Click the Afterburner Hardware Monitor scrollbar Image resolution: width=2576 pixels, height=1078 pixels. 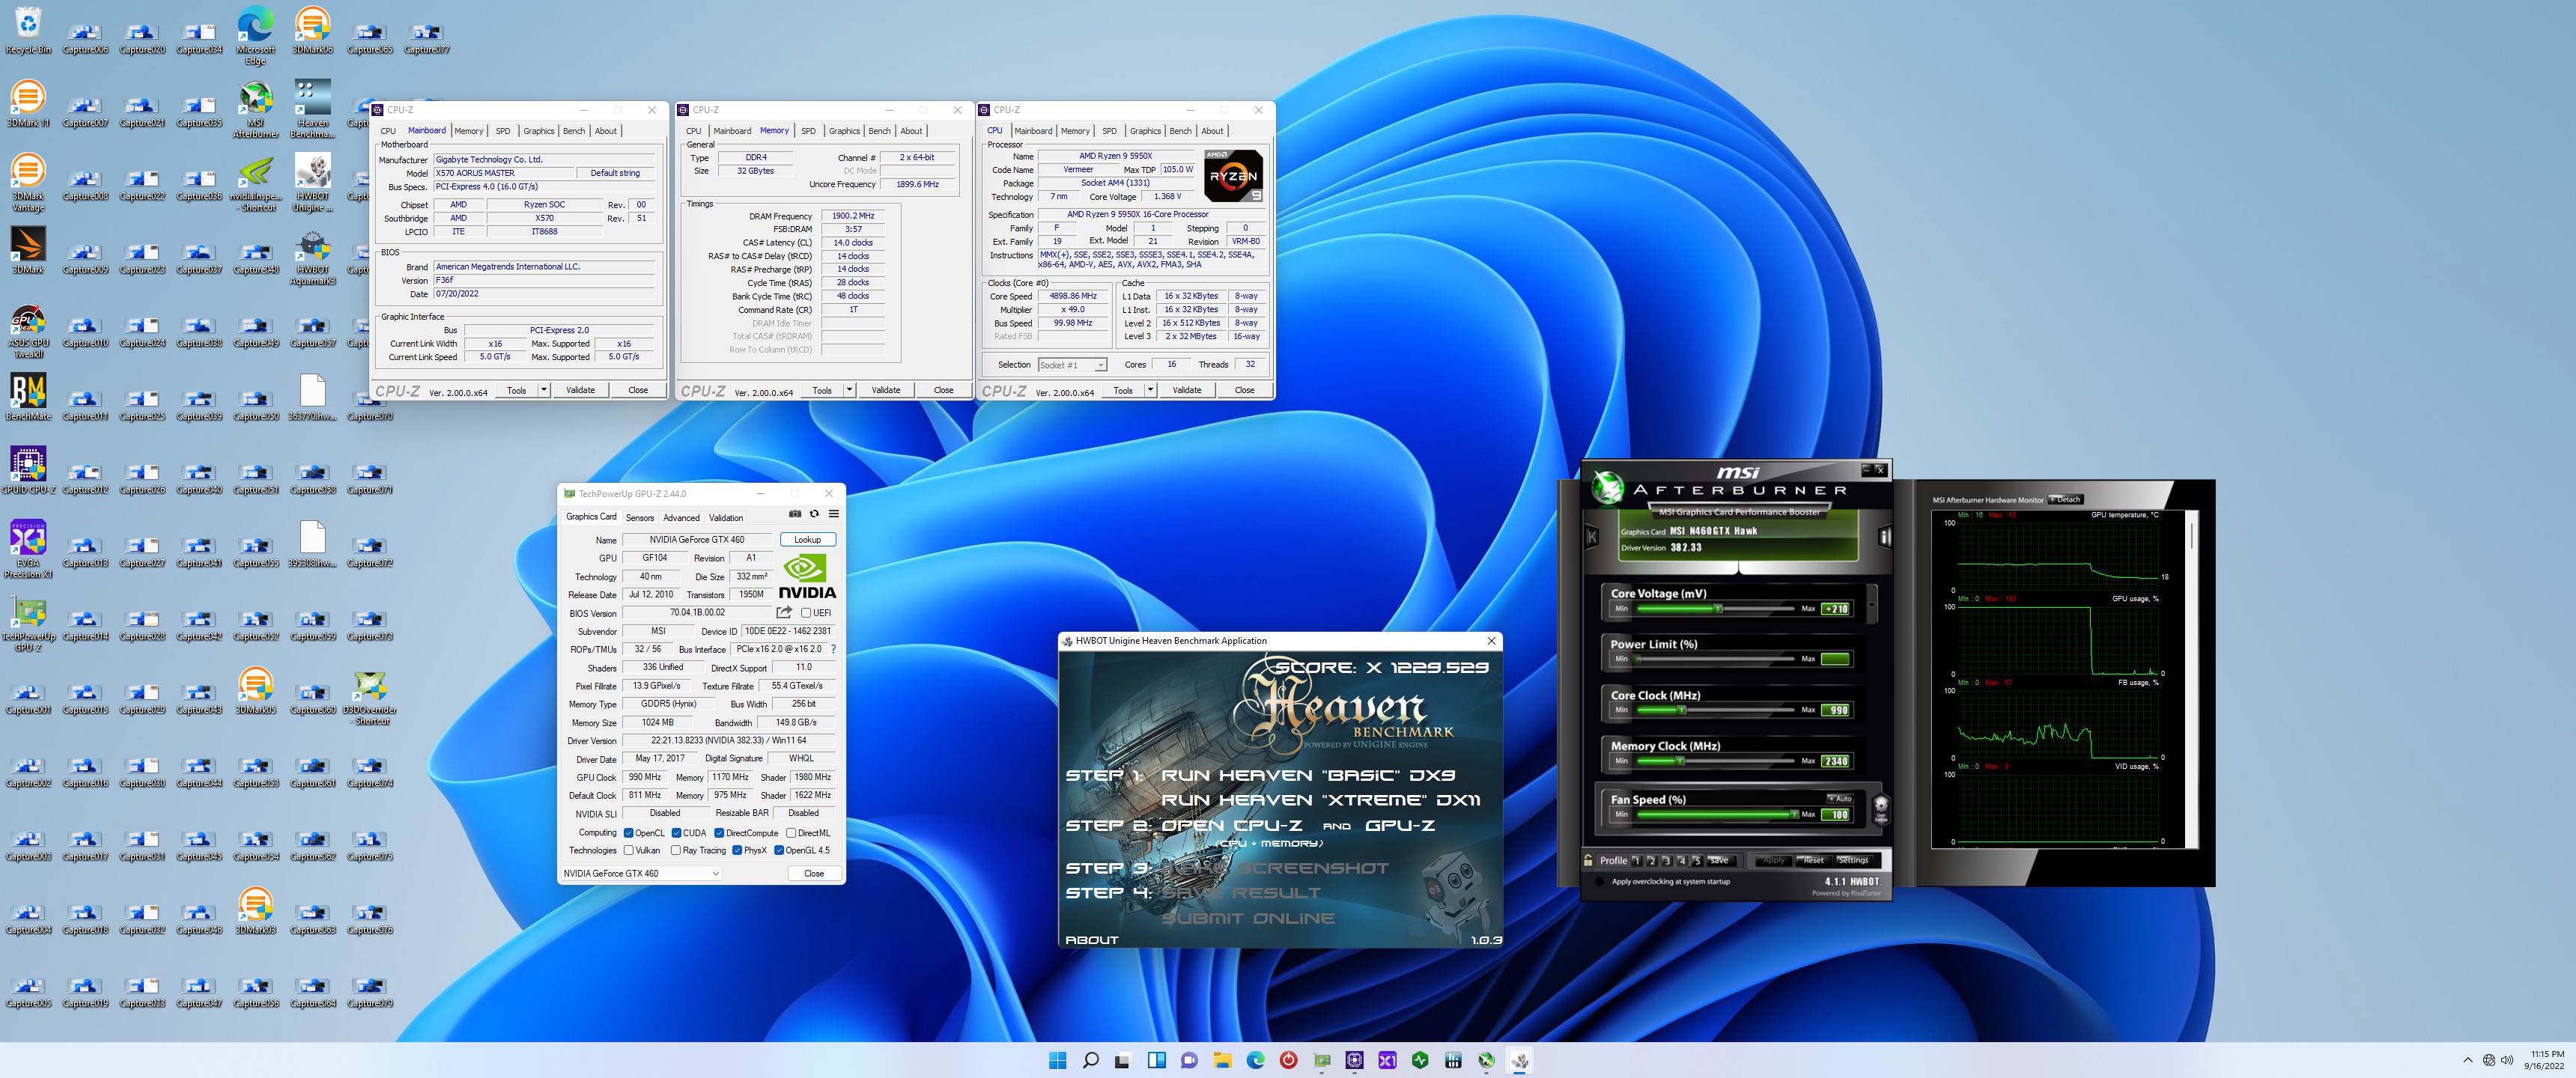[x=2193, y=680]
